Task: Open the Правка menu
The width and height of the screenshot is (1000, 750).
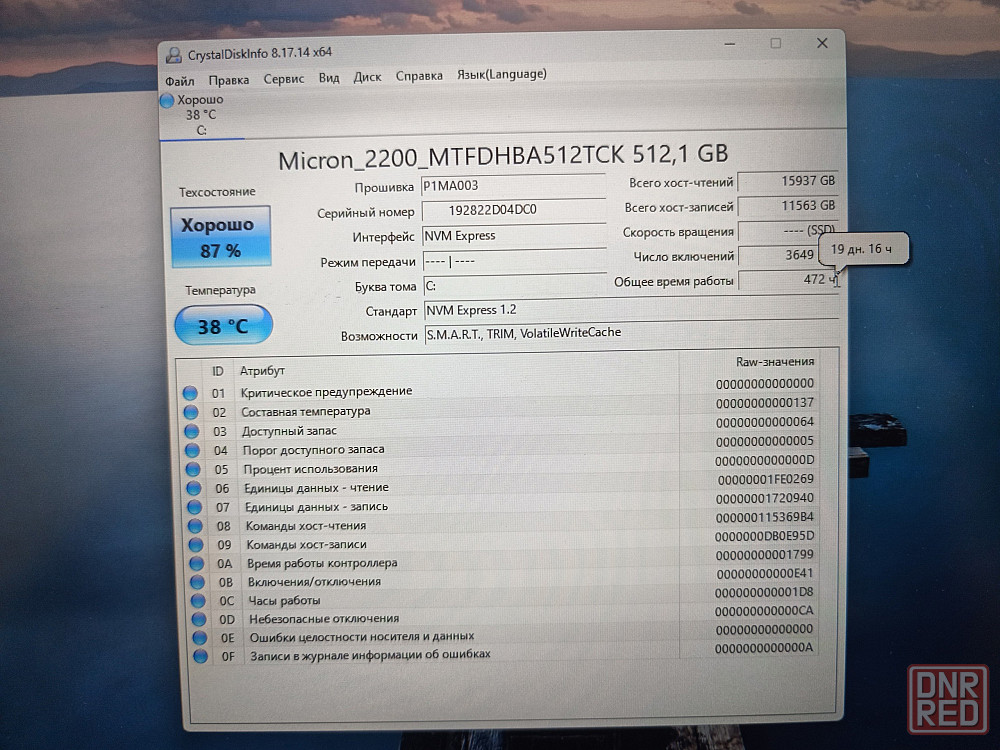Action: (228, 80)
